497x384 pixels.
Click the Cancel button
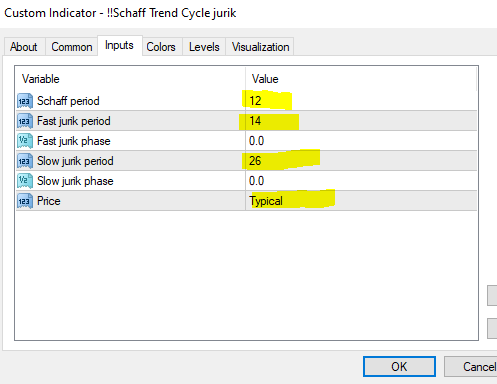point(471,367)
